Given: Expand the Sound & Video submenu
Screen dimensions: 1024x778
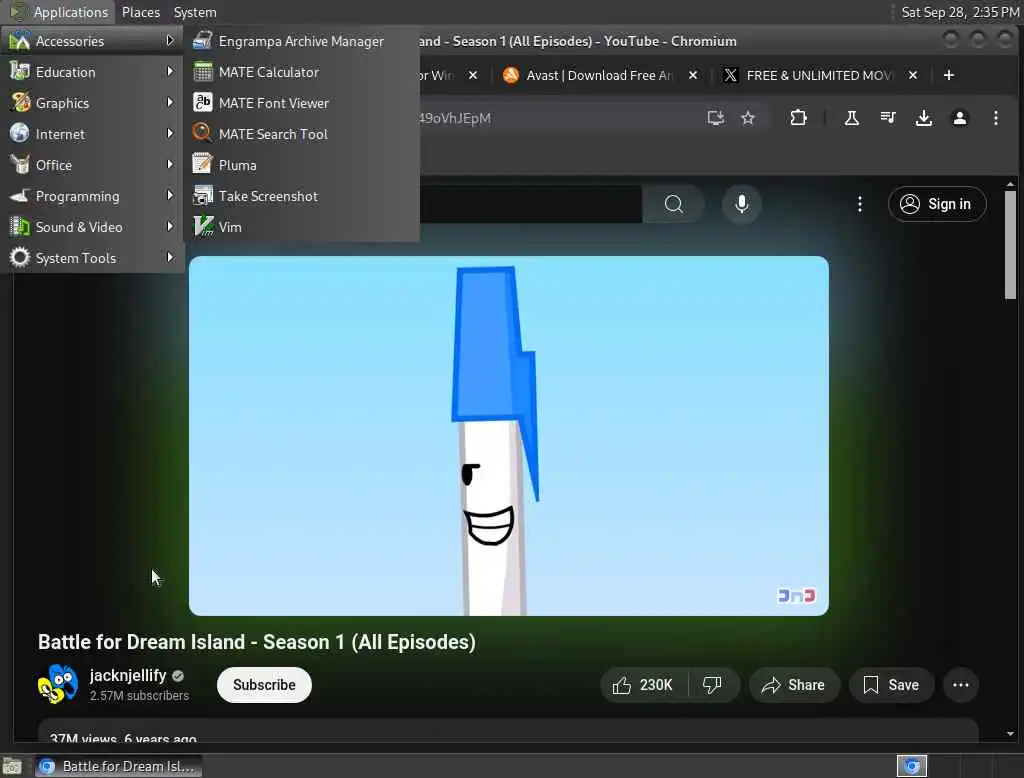Looking at the screenshot, I should pyautogui.click(x=92, y=227).
